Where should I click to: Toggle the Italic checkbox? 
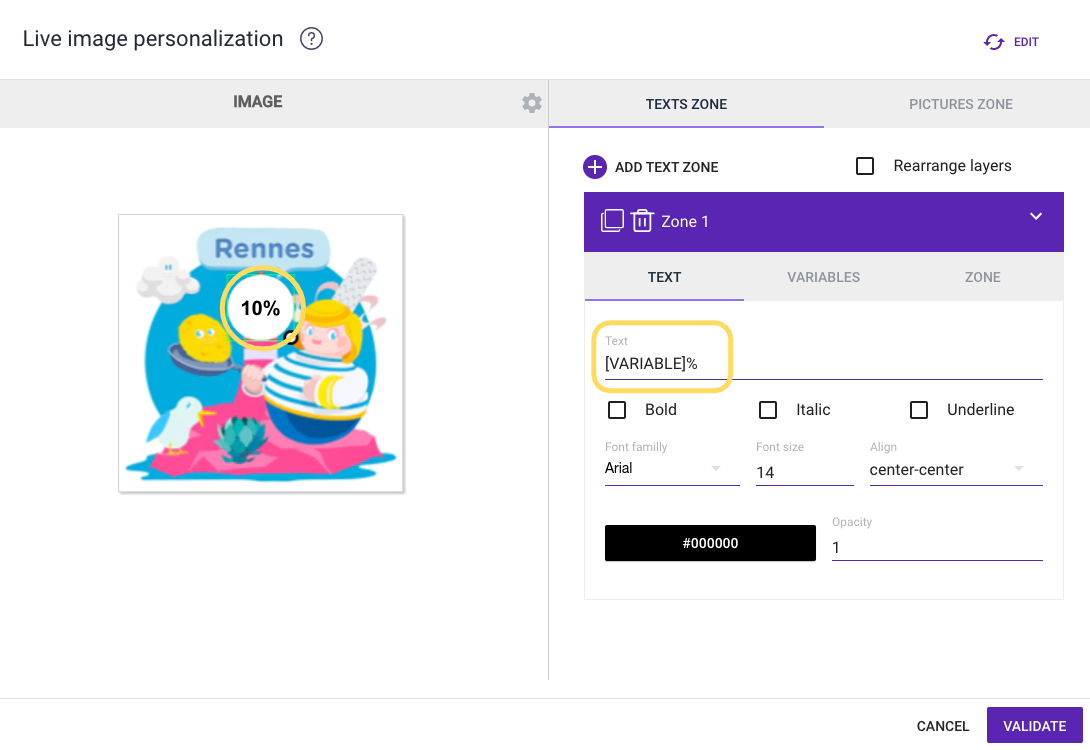tap(768, 410)
